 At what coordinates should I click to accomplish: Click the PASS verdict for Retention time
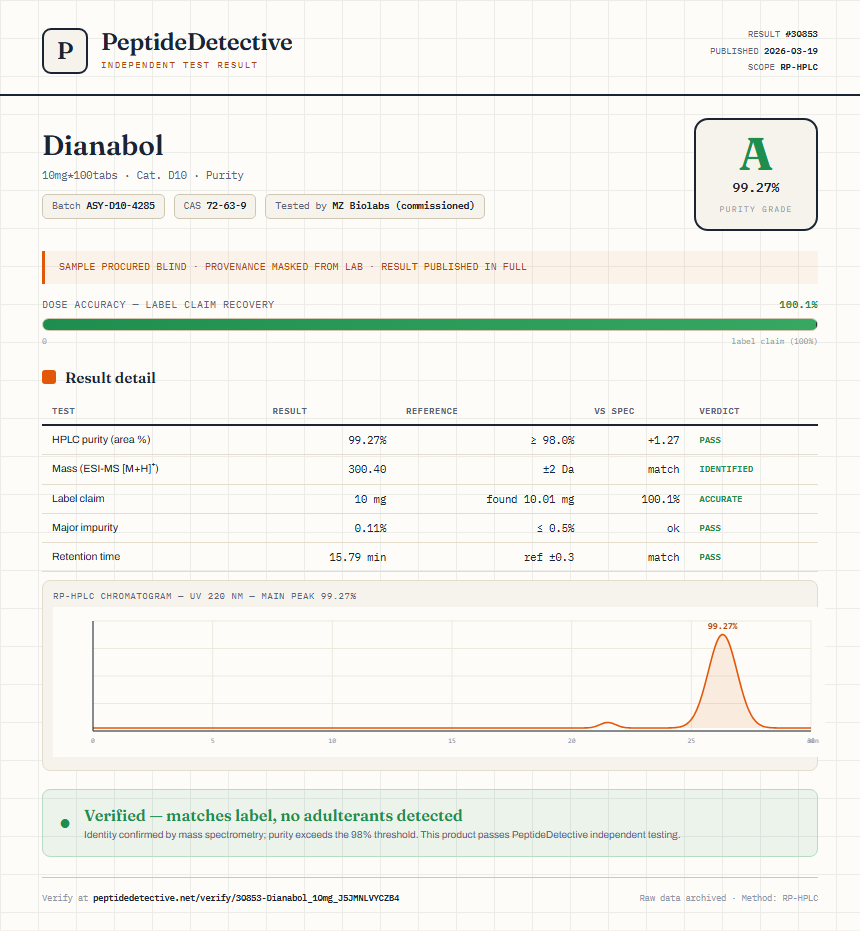tap(710, 557)
